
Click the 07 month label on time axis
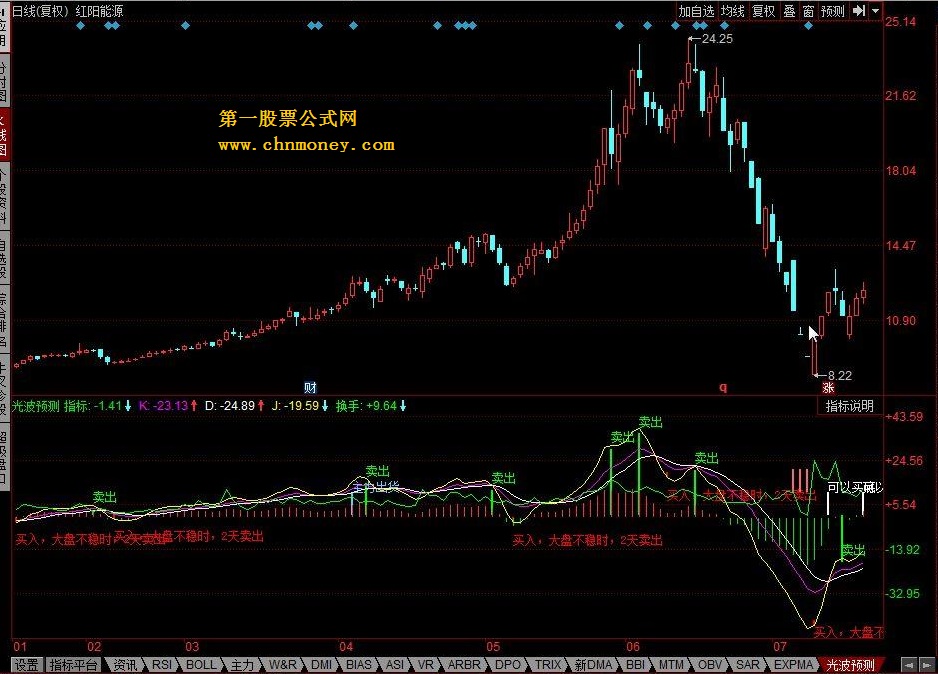click(779, 646)
